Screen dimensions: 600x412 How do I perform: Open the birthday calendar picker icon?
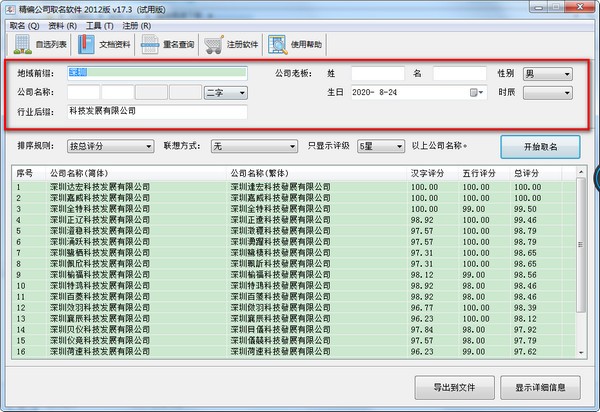476,93
